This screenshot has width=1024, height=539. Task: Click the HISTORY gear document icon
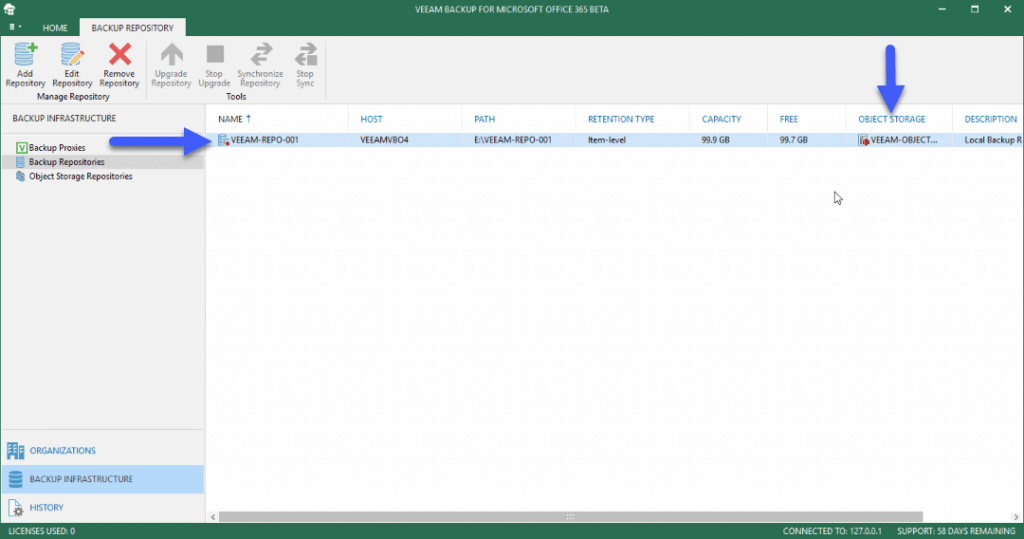coord(16,508)
